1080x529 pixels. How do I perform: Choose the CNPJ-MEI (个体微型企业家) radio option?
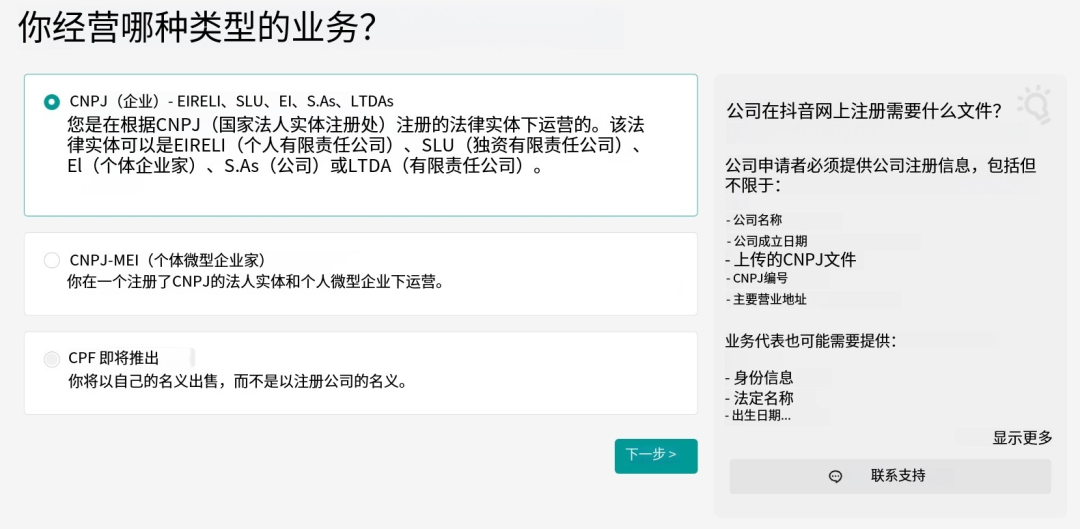52,260
